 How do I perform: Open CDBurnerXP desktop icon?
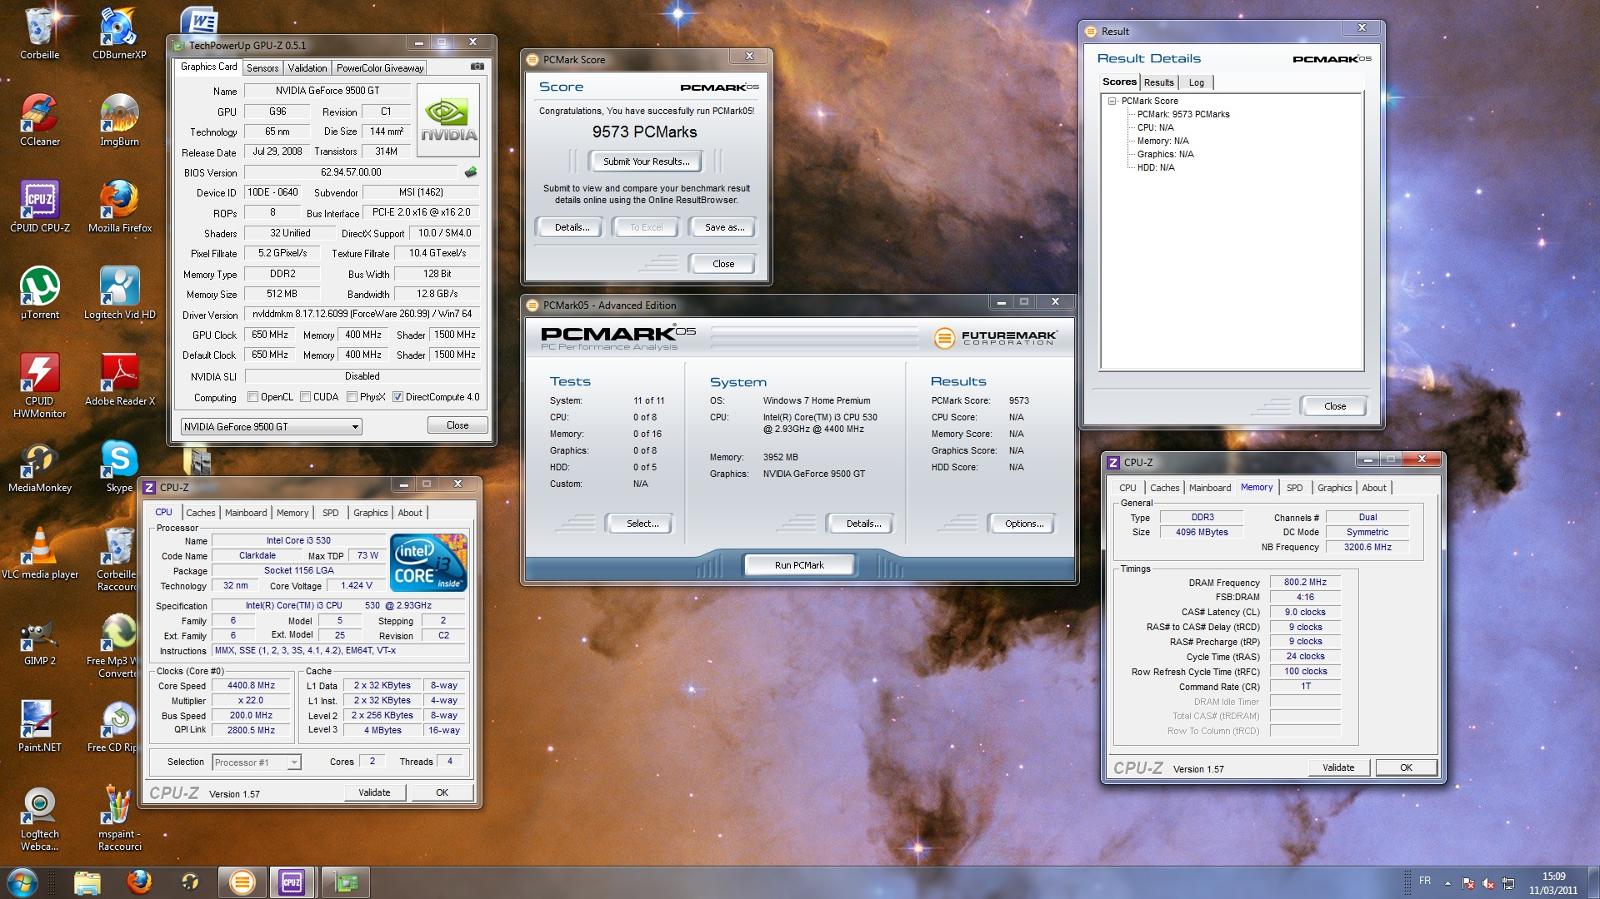tap(119, 34)
